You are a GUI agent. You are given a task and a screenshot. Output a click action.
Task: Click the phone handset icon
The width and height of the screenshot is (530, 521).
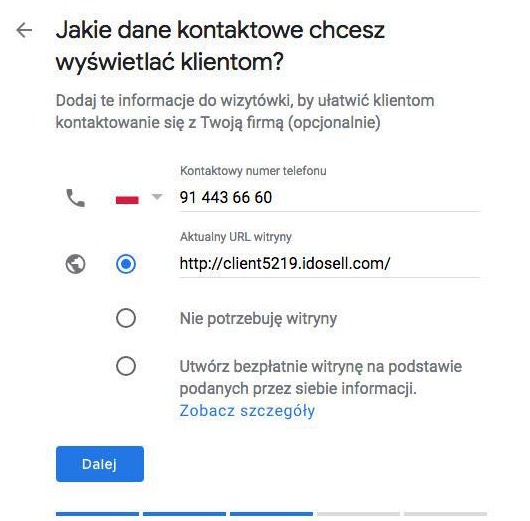76,198
